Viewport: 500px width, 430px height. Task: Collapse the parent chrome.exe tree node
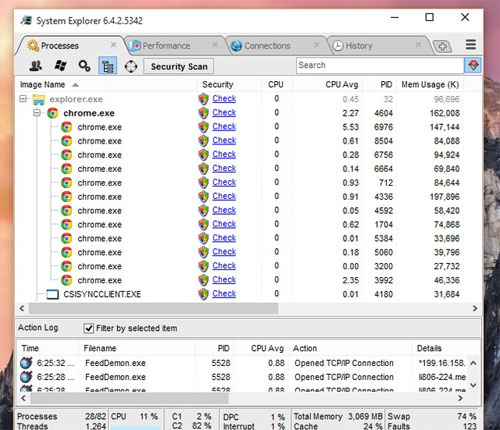pos(37,113)
